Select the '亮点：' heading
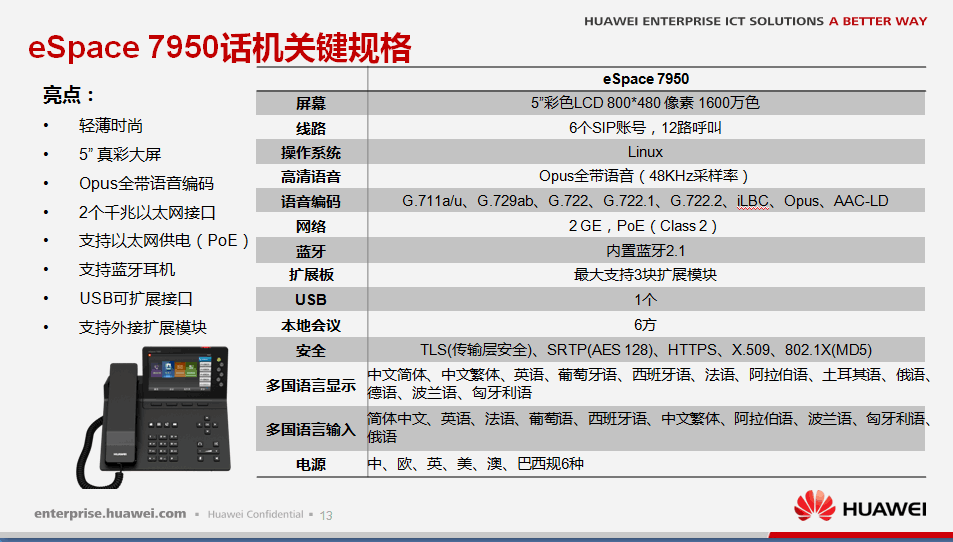 pos(69,95)
